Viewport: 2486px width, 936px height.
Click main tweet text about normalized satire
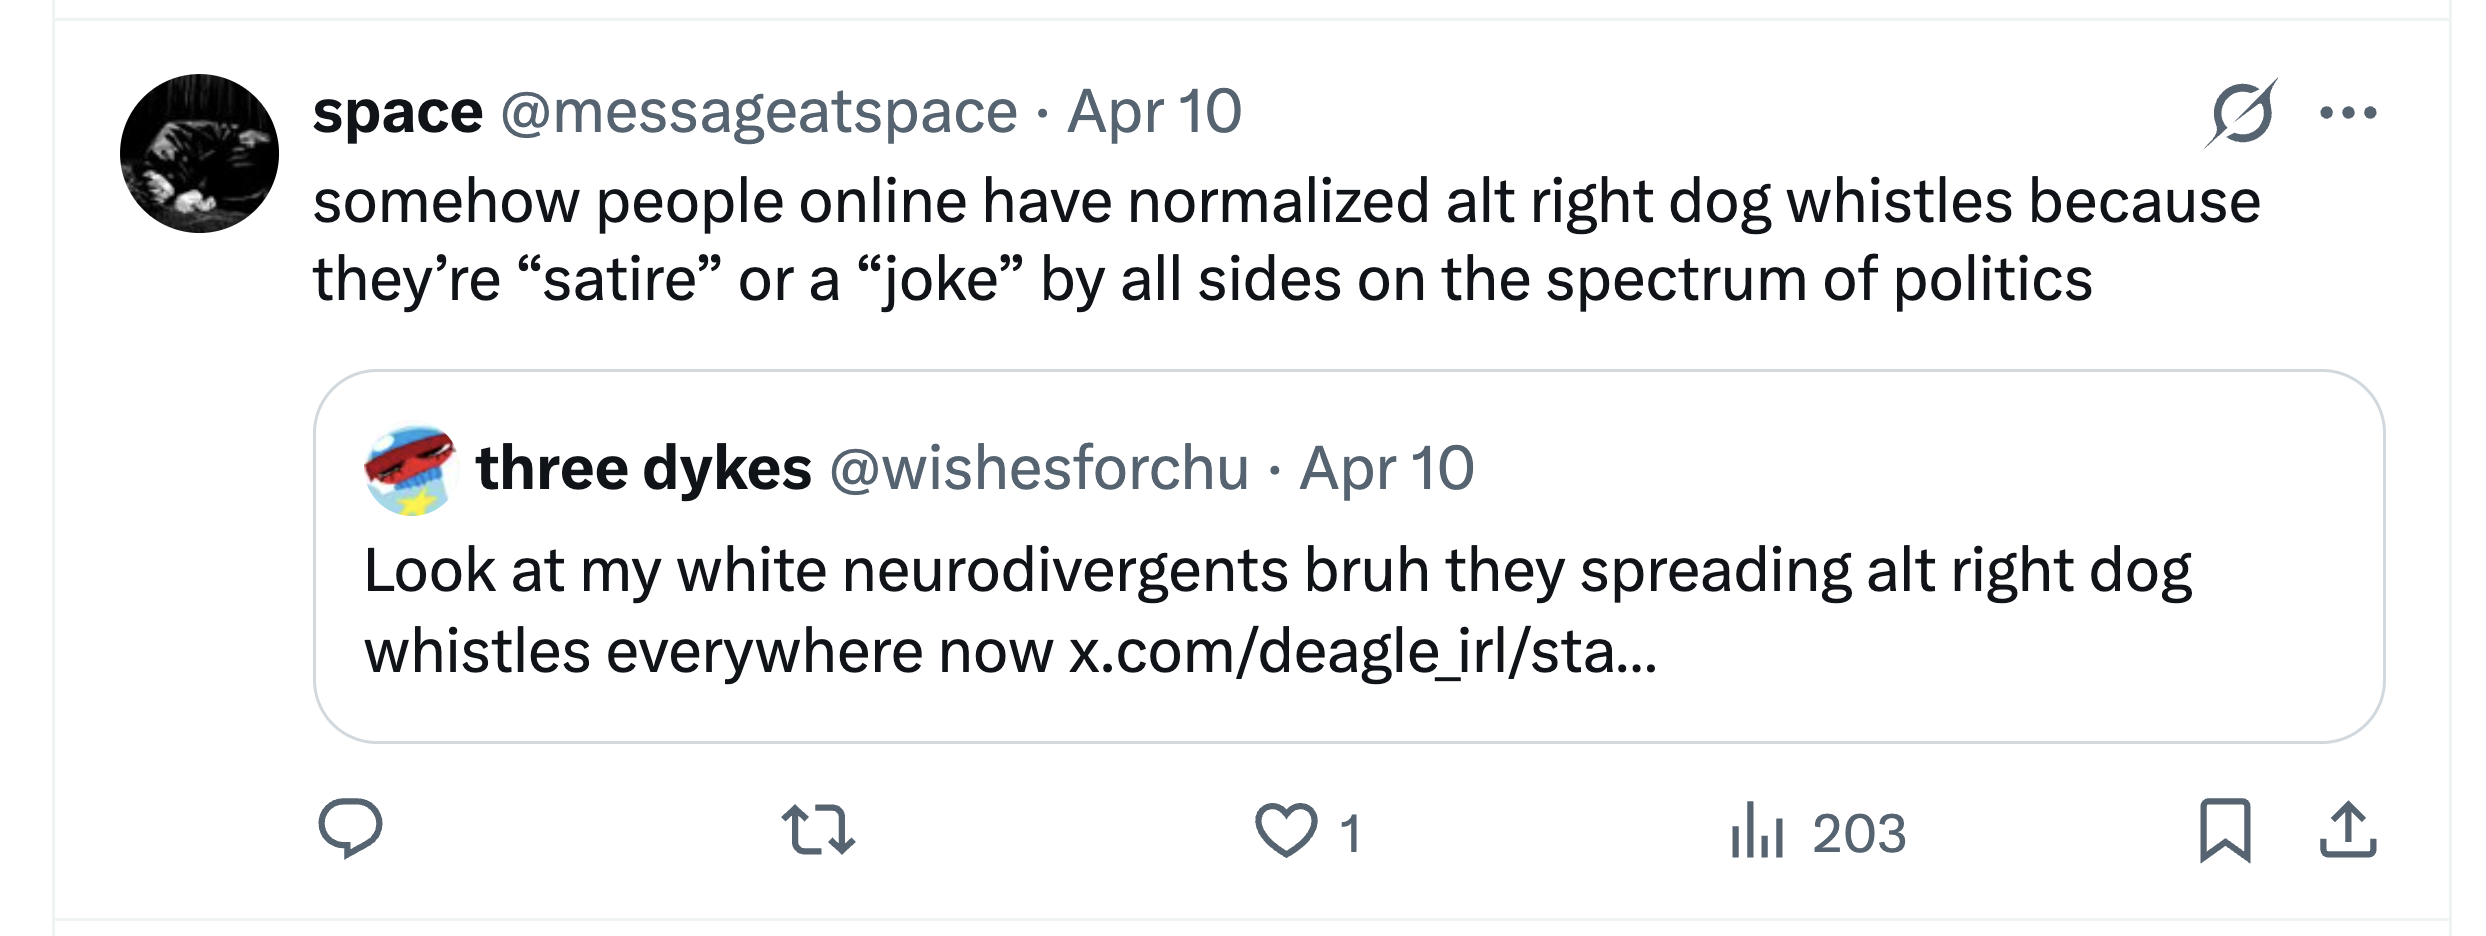point(1200,240)
